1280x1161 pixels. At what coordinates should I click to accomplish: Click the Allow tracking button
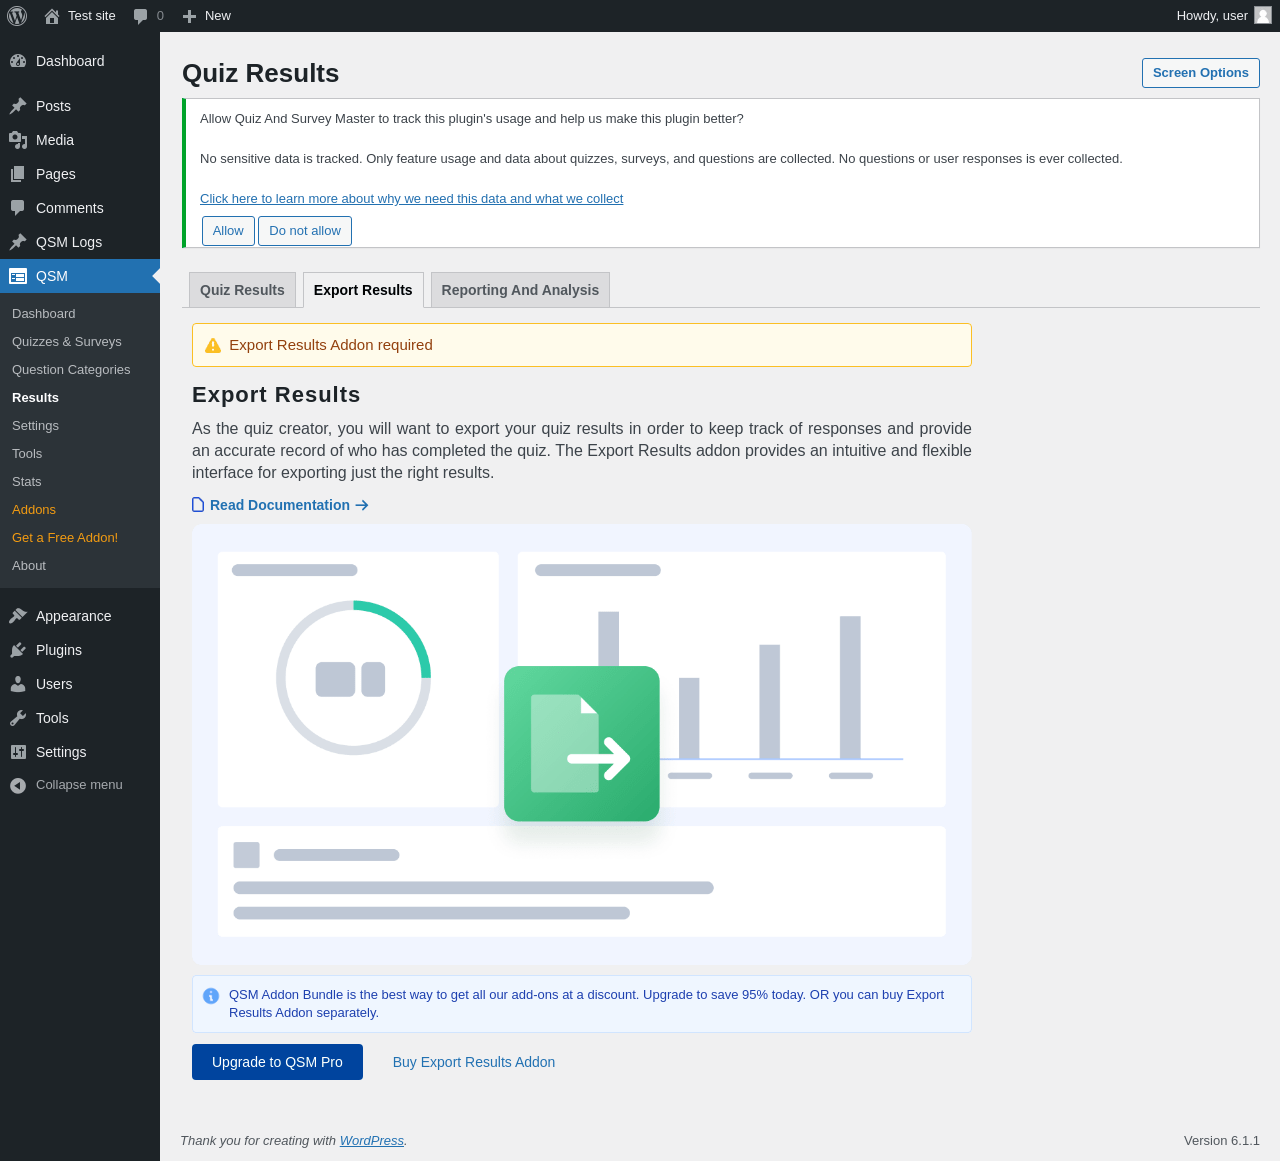click(x=228, y=231)
